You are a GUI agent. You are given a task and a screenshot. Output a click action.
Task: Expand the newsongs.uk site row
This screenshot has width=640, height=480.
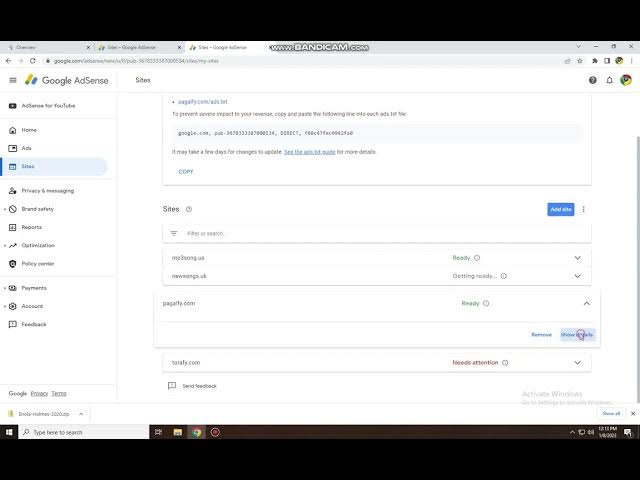pos(577,276)
